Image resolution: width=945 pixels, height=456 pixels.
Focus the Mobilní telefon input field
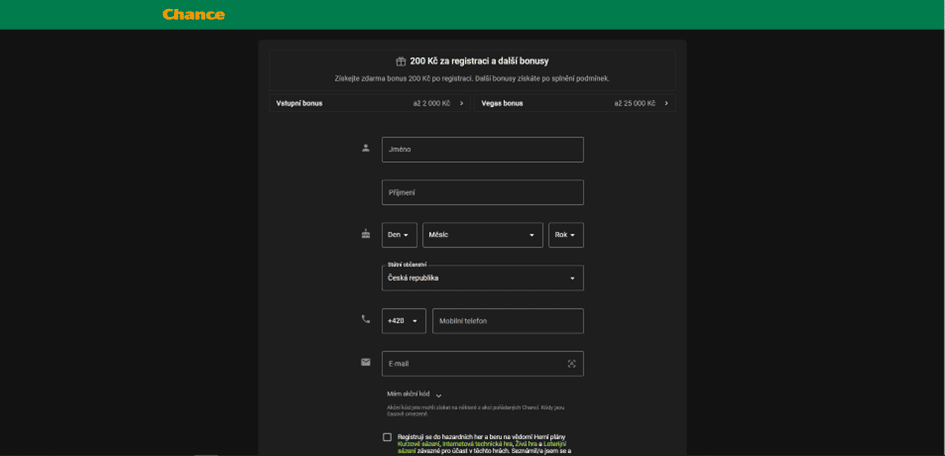click(508, 321)
